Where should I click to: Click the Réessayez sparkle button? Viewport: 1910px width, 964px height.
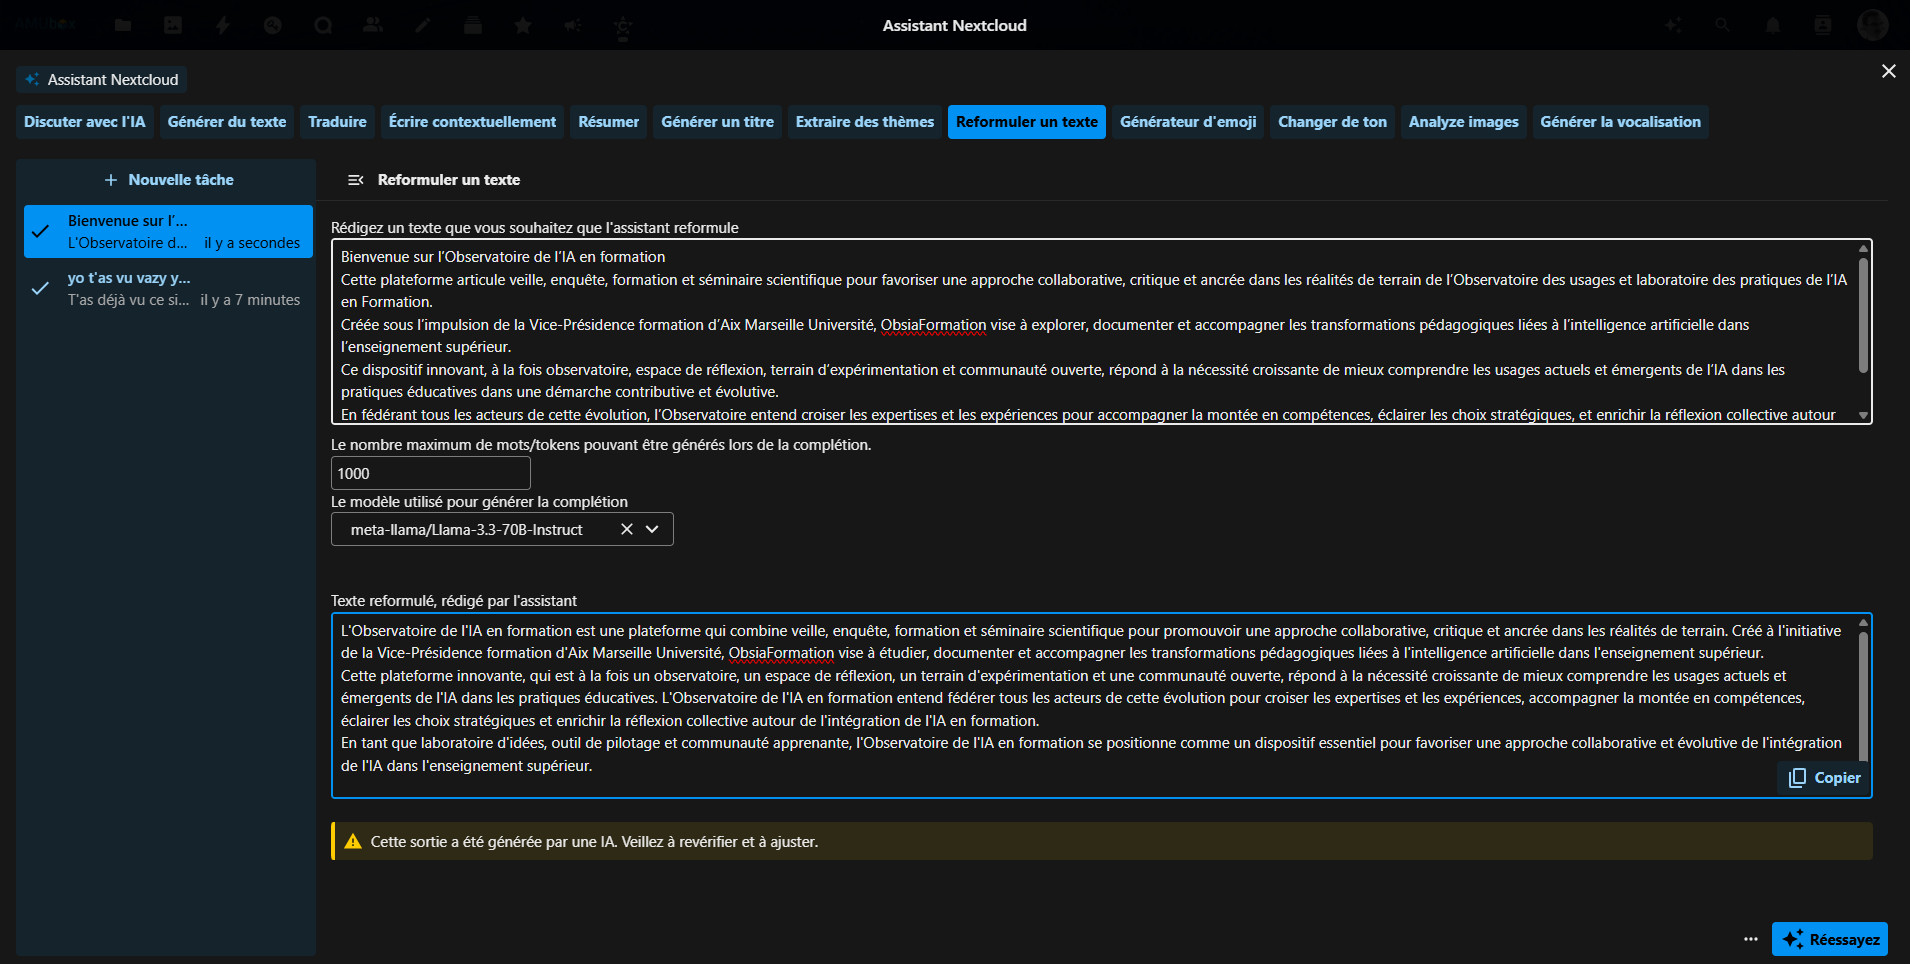1829,939
